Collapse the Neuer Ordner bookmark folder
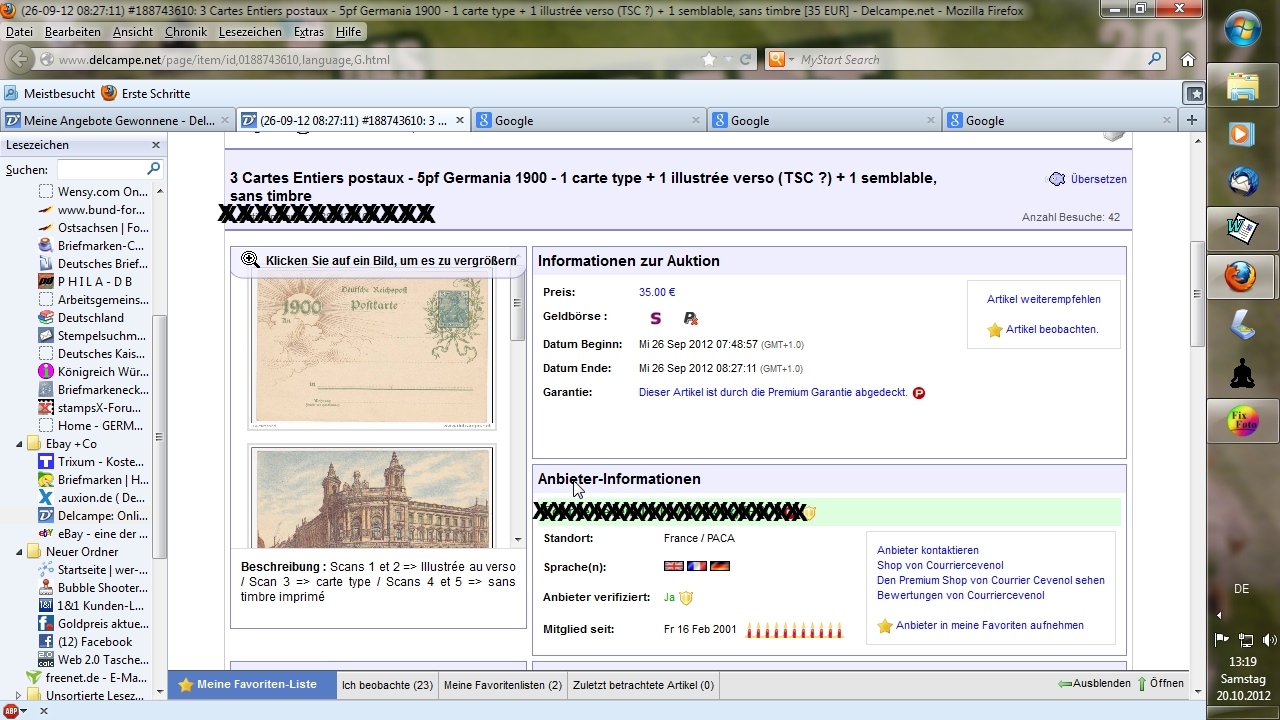 19,552
